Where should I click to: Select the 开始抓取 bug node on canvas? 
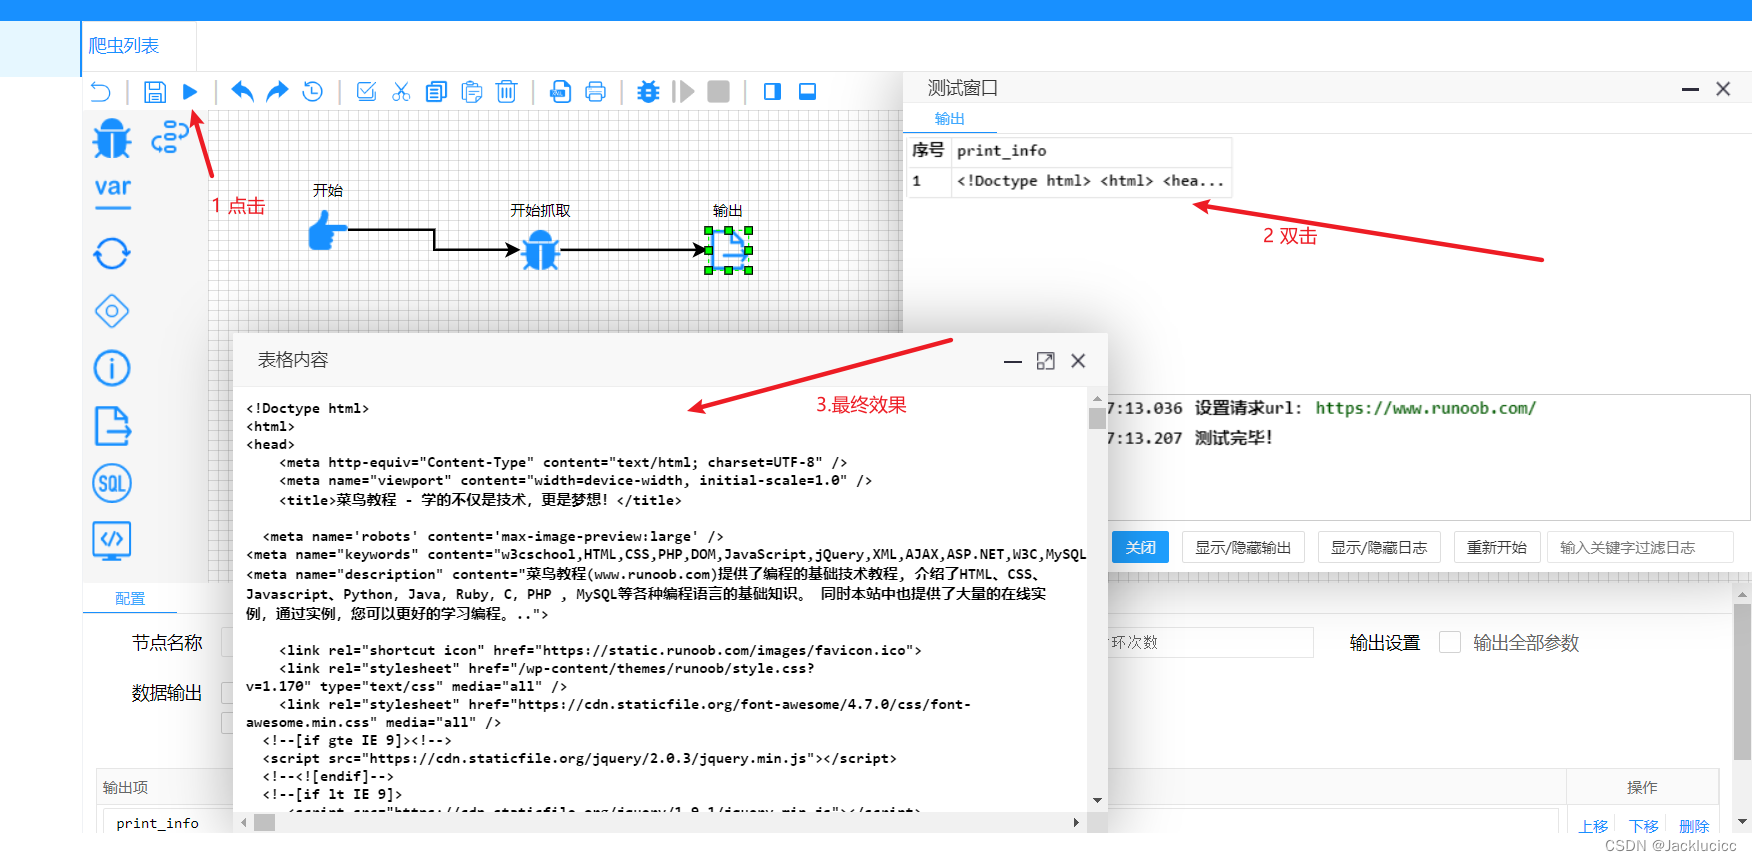[x=541, y=251]
